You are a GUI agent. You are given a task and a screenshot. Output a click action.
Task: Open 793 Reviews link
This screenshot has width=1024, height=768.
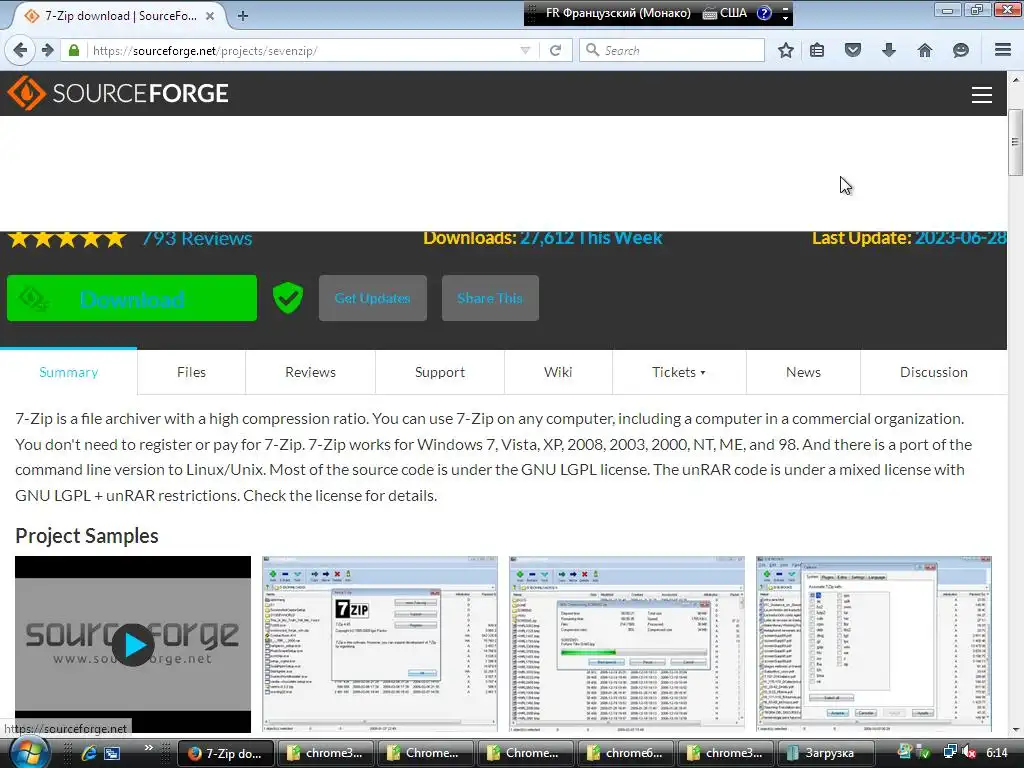click(197, 238)
